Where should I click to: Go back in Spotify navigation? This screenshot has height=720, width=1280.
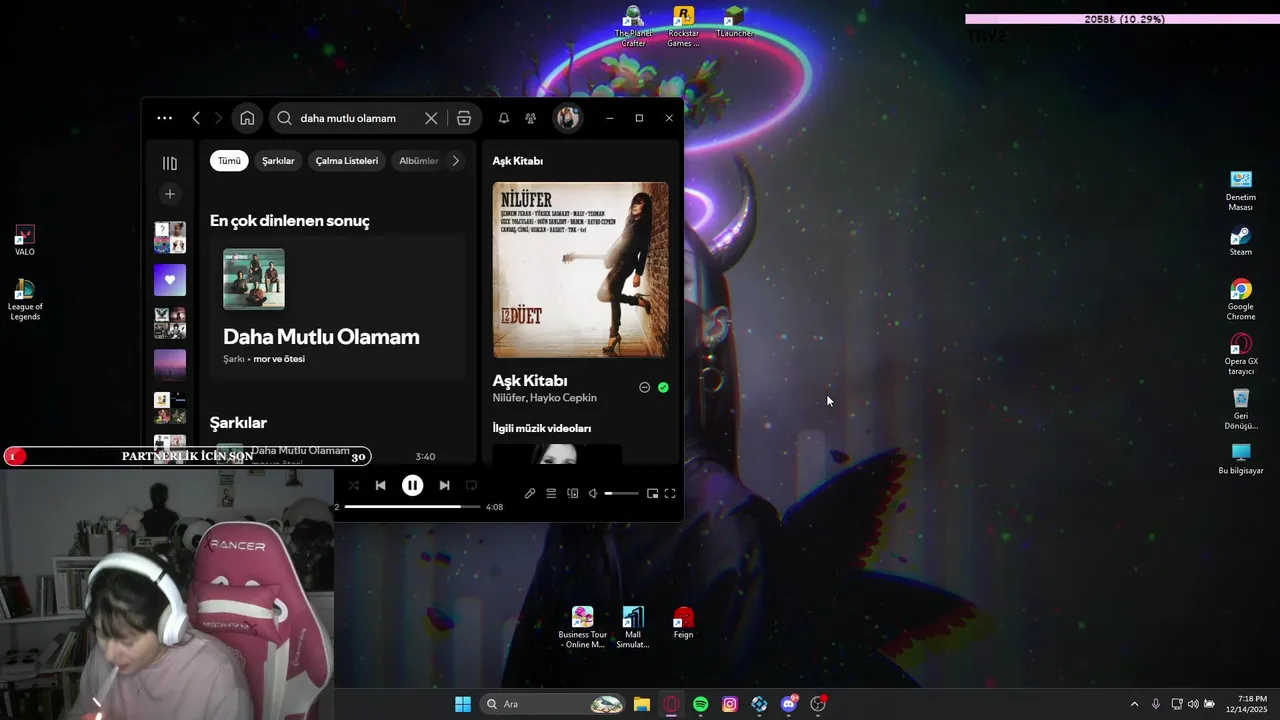pyautogui.click(x=196, y=118)
